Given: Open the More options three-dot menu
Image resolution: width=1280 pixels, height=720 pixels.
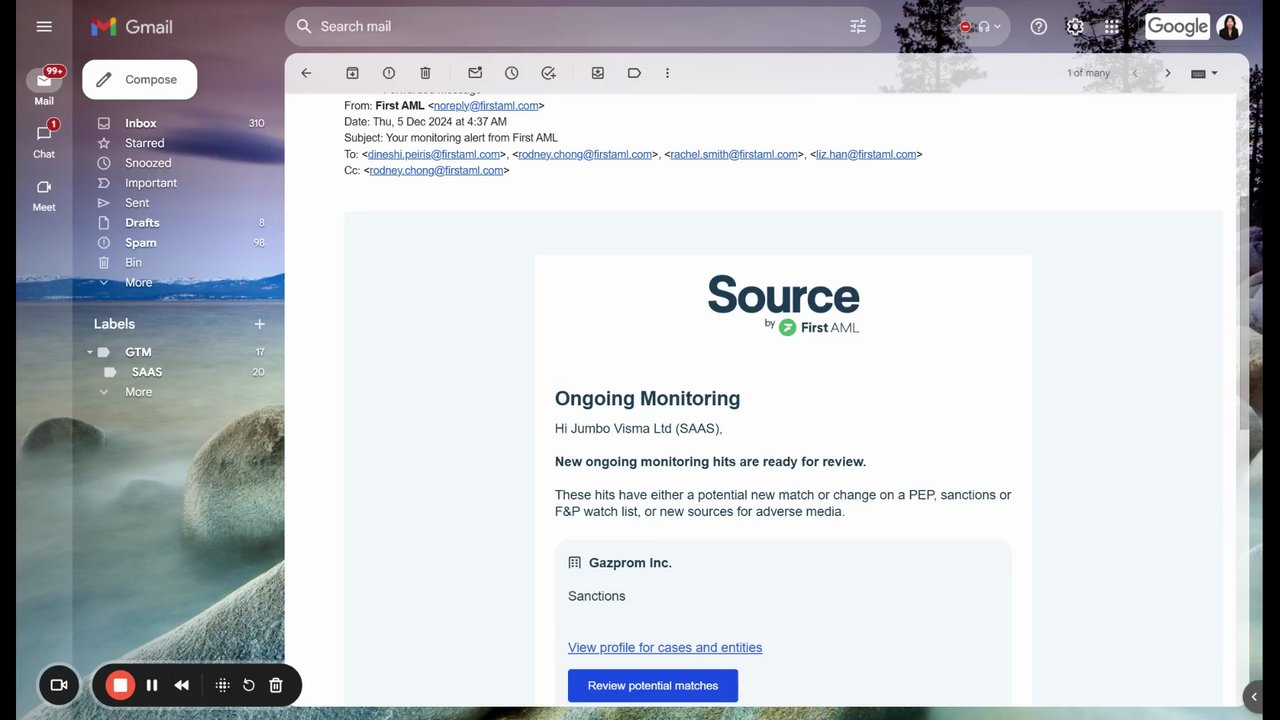Looking at the screenshot, I should tap(667, 73).
